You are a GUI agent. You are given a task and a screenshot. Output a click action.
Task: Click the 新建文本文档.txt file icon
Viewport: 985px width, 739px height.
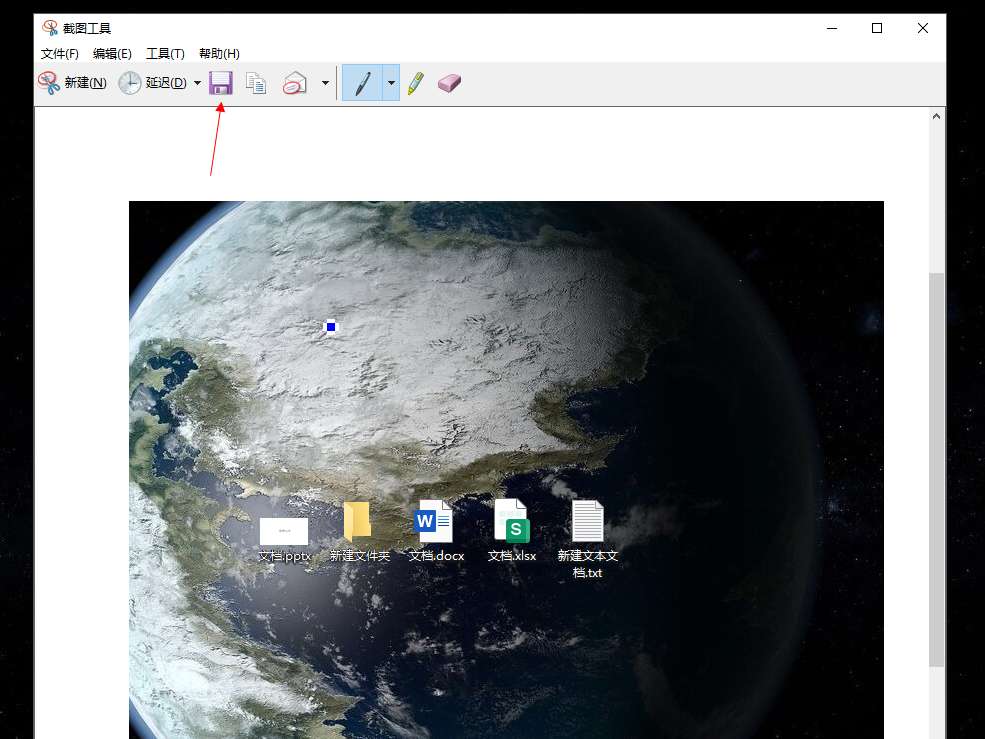click(x=588, y=520)
